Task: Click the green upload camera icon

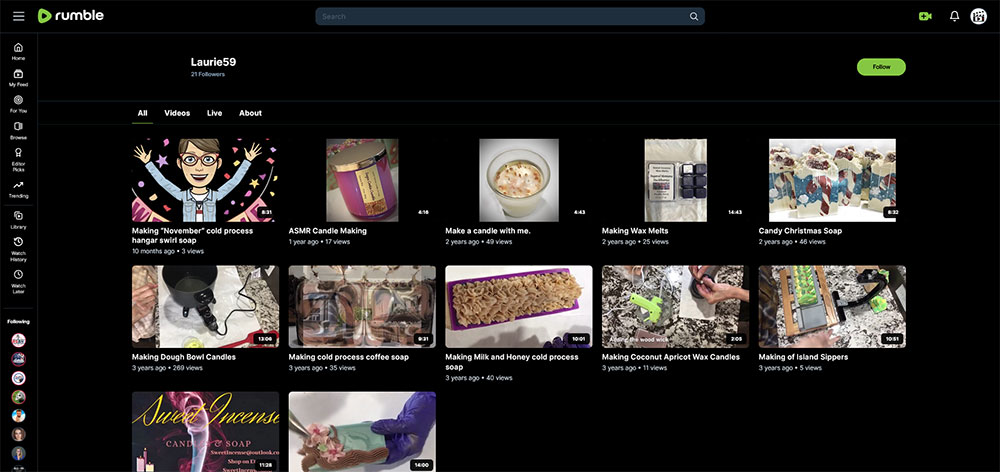Action: coord(925,17)
